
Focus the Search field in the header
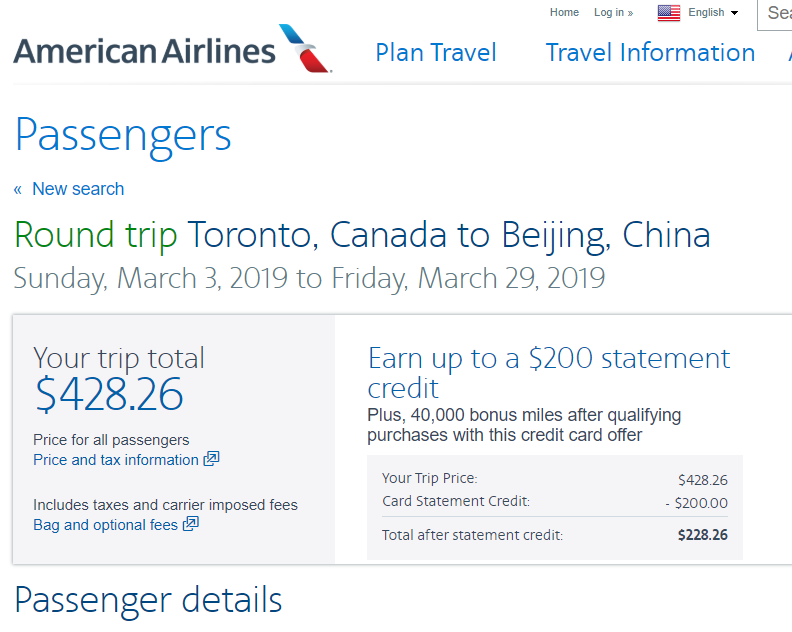point(776,14)
